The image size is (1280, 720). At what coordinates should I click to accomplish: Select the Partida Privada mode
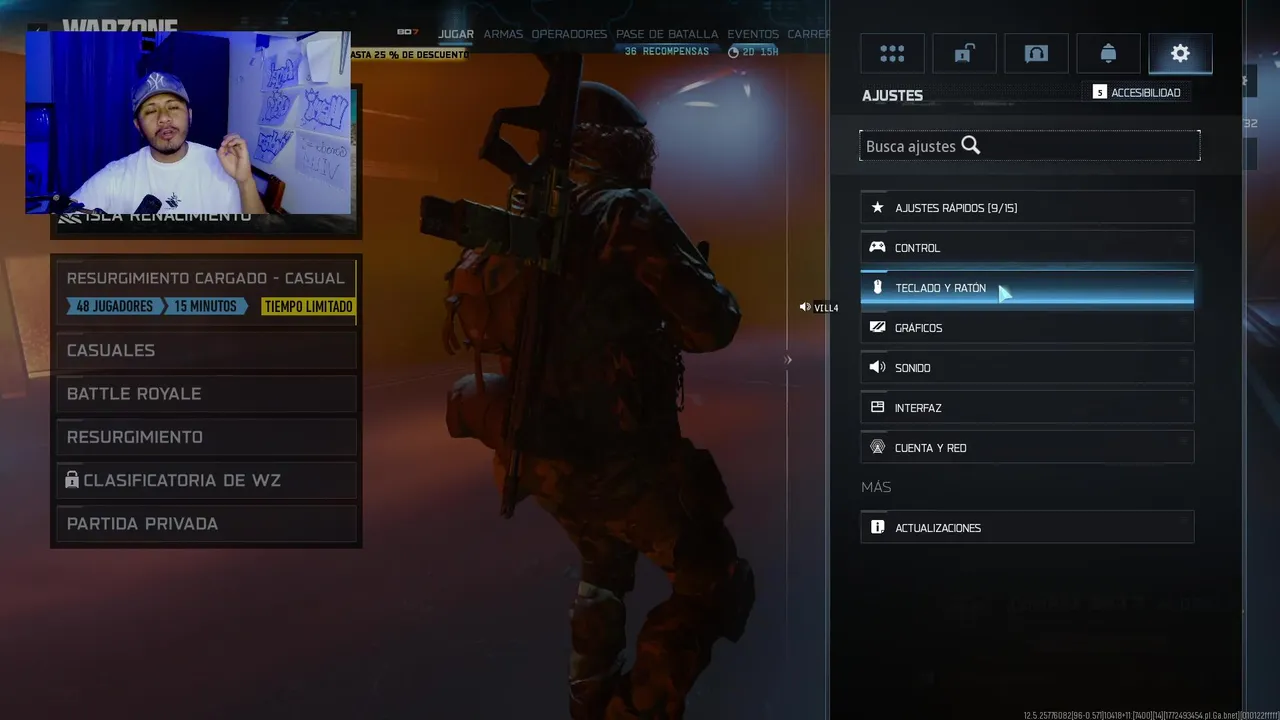click(206, 523)
